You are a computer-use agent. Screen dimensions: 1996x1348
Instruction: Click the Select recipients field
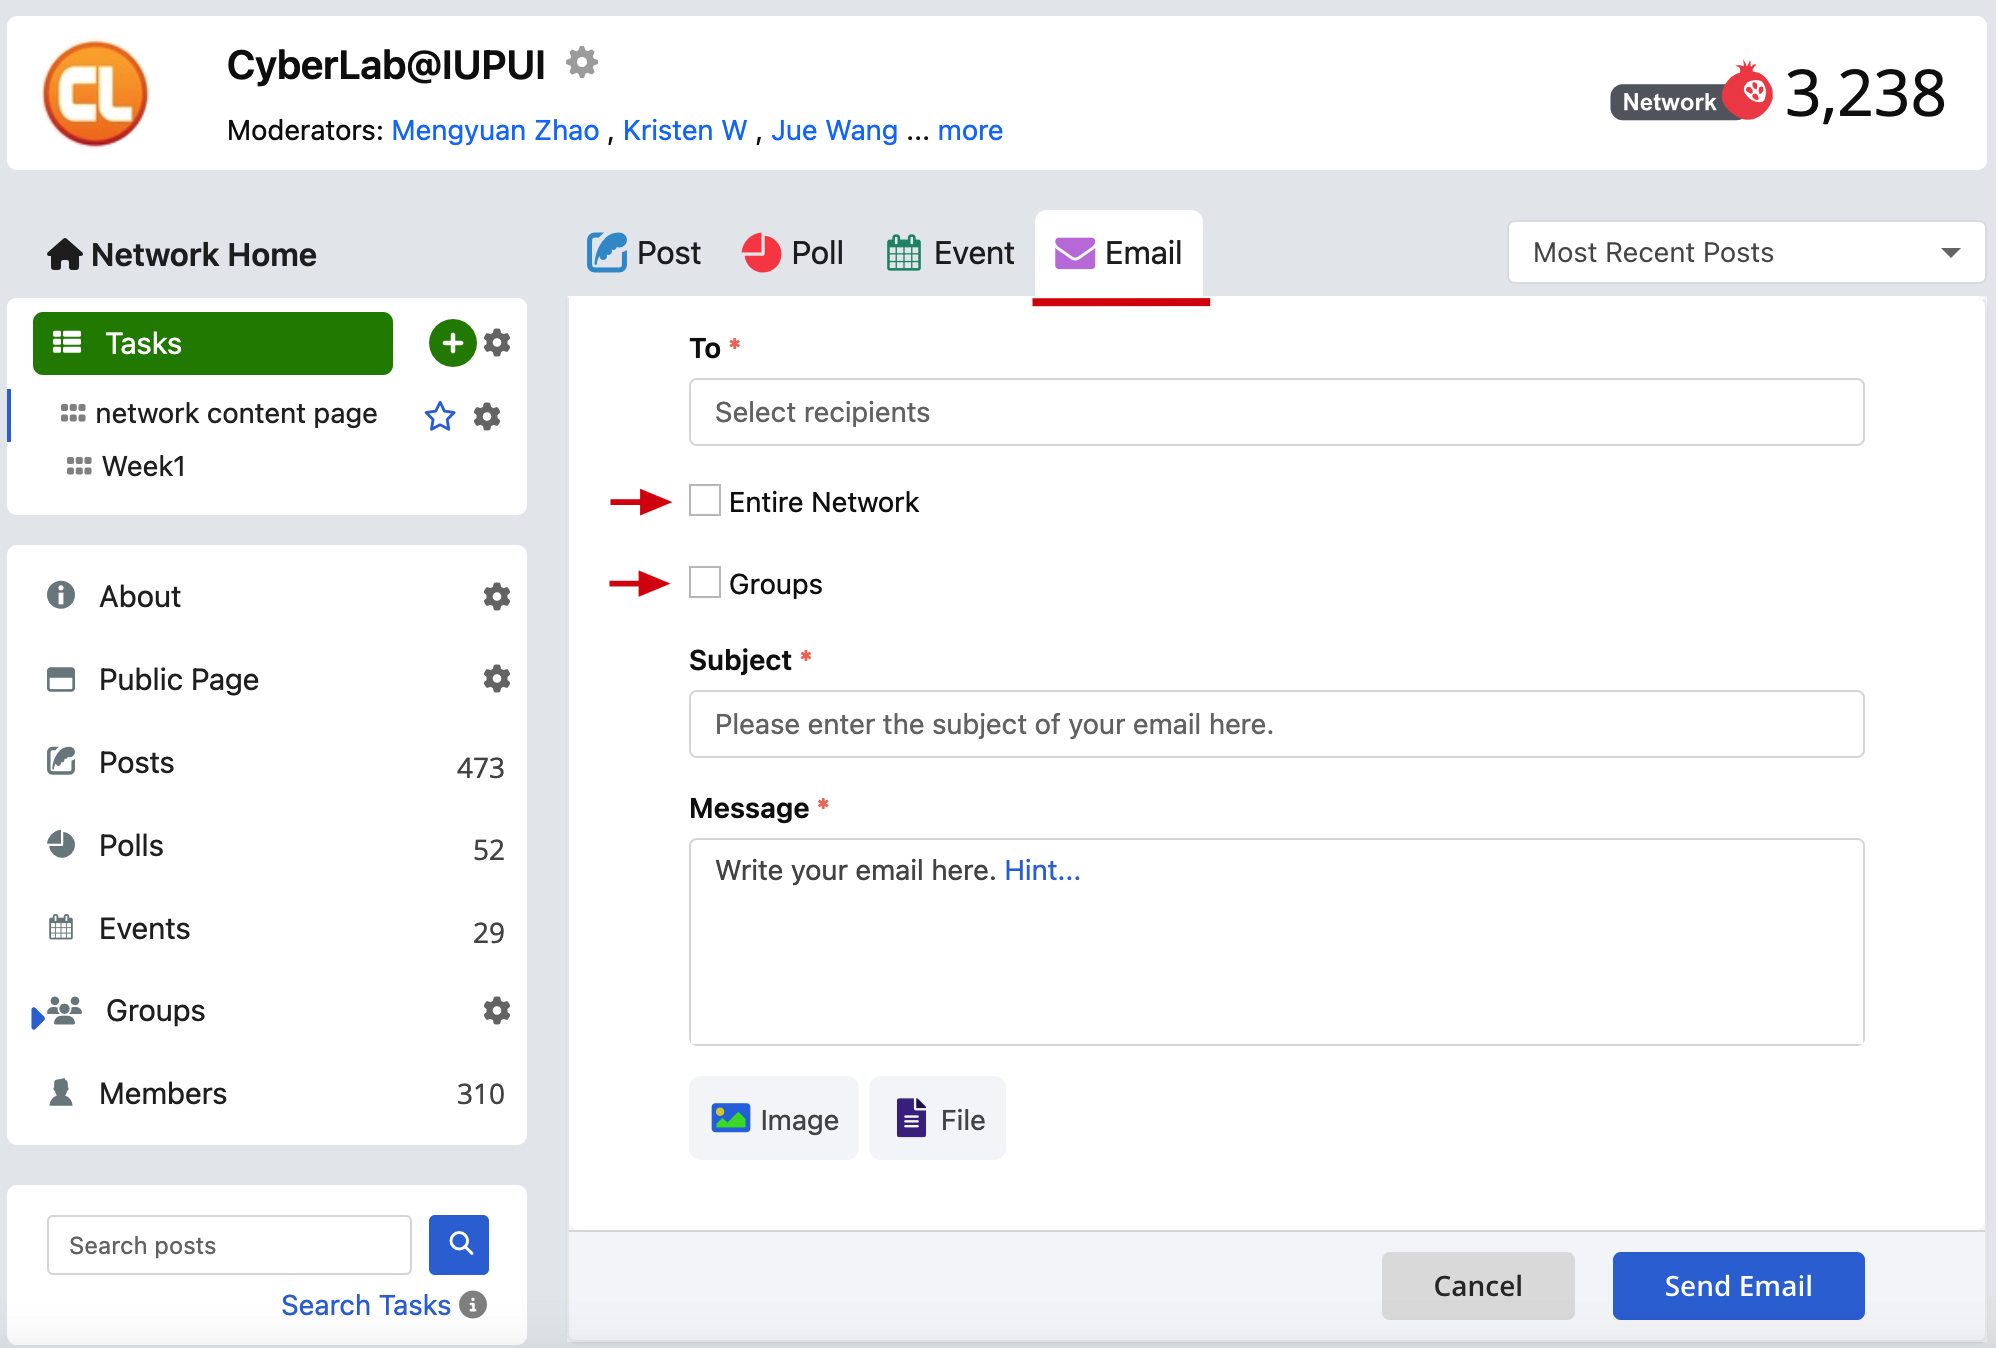click(x=1275, y=412)
